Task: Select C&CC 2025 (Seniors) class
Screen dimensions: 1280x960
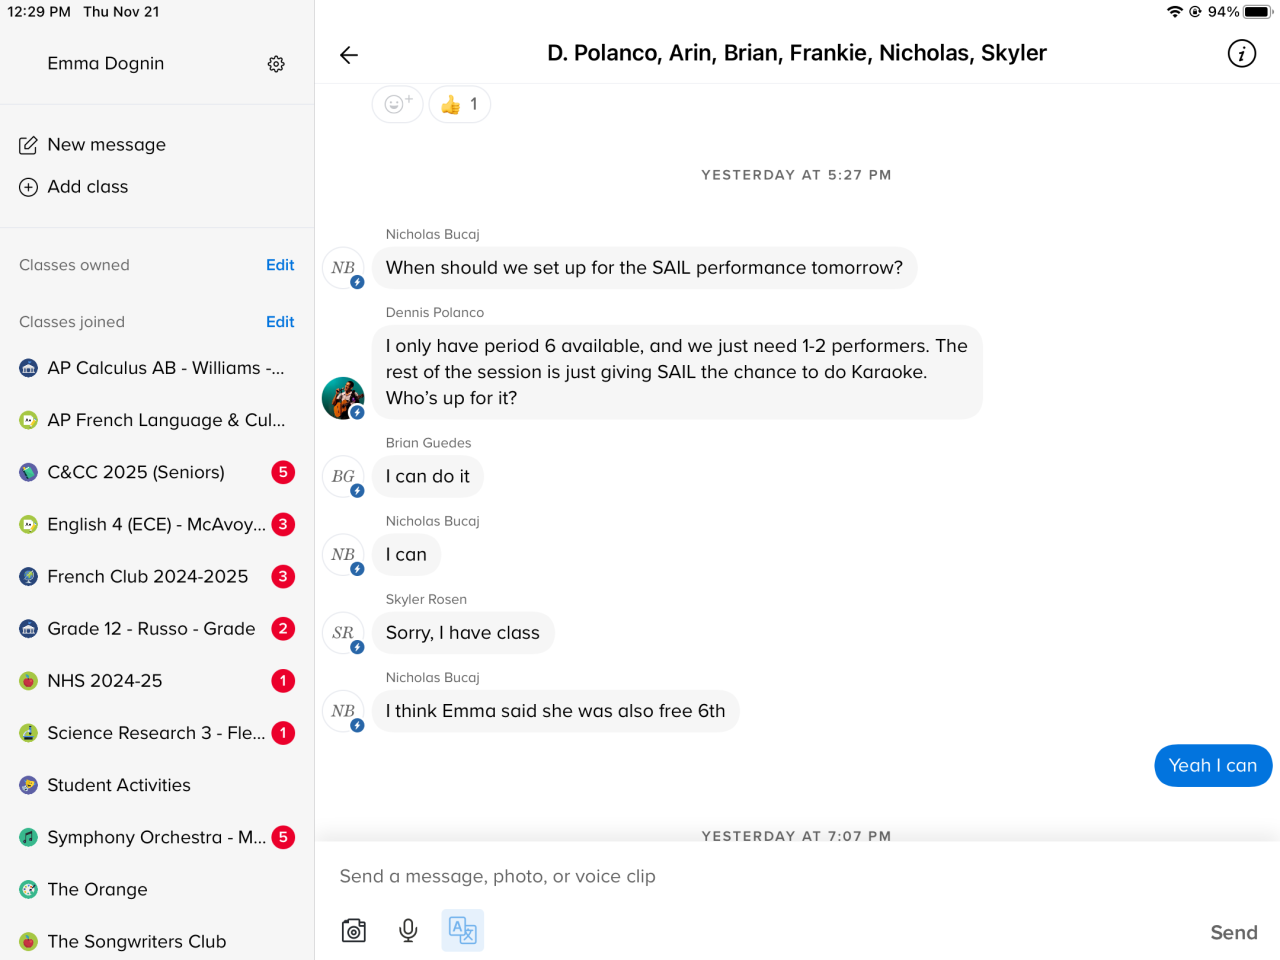Action: (x=136, y=472)
